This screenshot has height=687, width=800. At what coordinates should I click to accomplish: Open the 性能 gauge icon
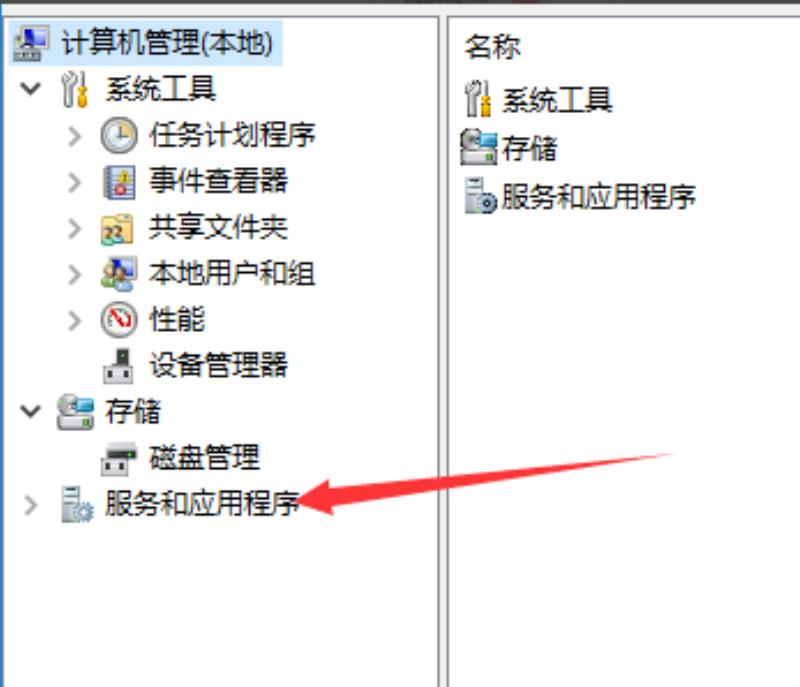click(x=119, y=320)
